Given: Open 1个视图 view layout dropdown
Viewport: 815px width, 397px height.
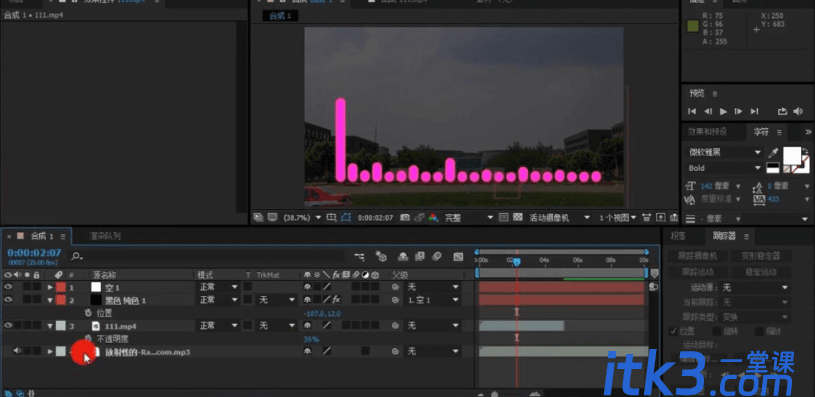Looking at the screenshot, I should point(617,217).
